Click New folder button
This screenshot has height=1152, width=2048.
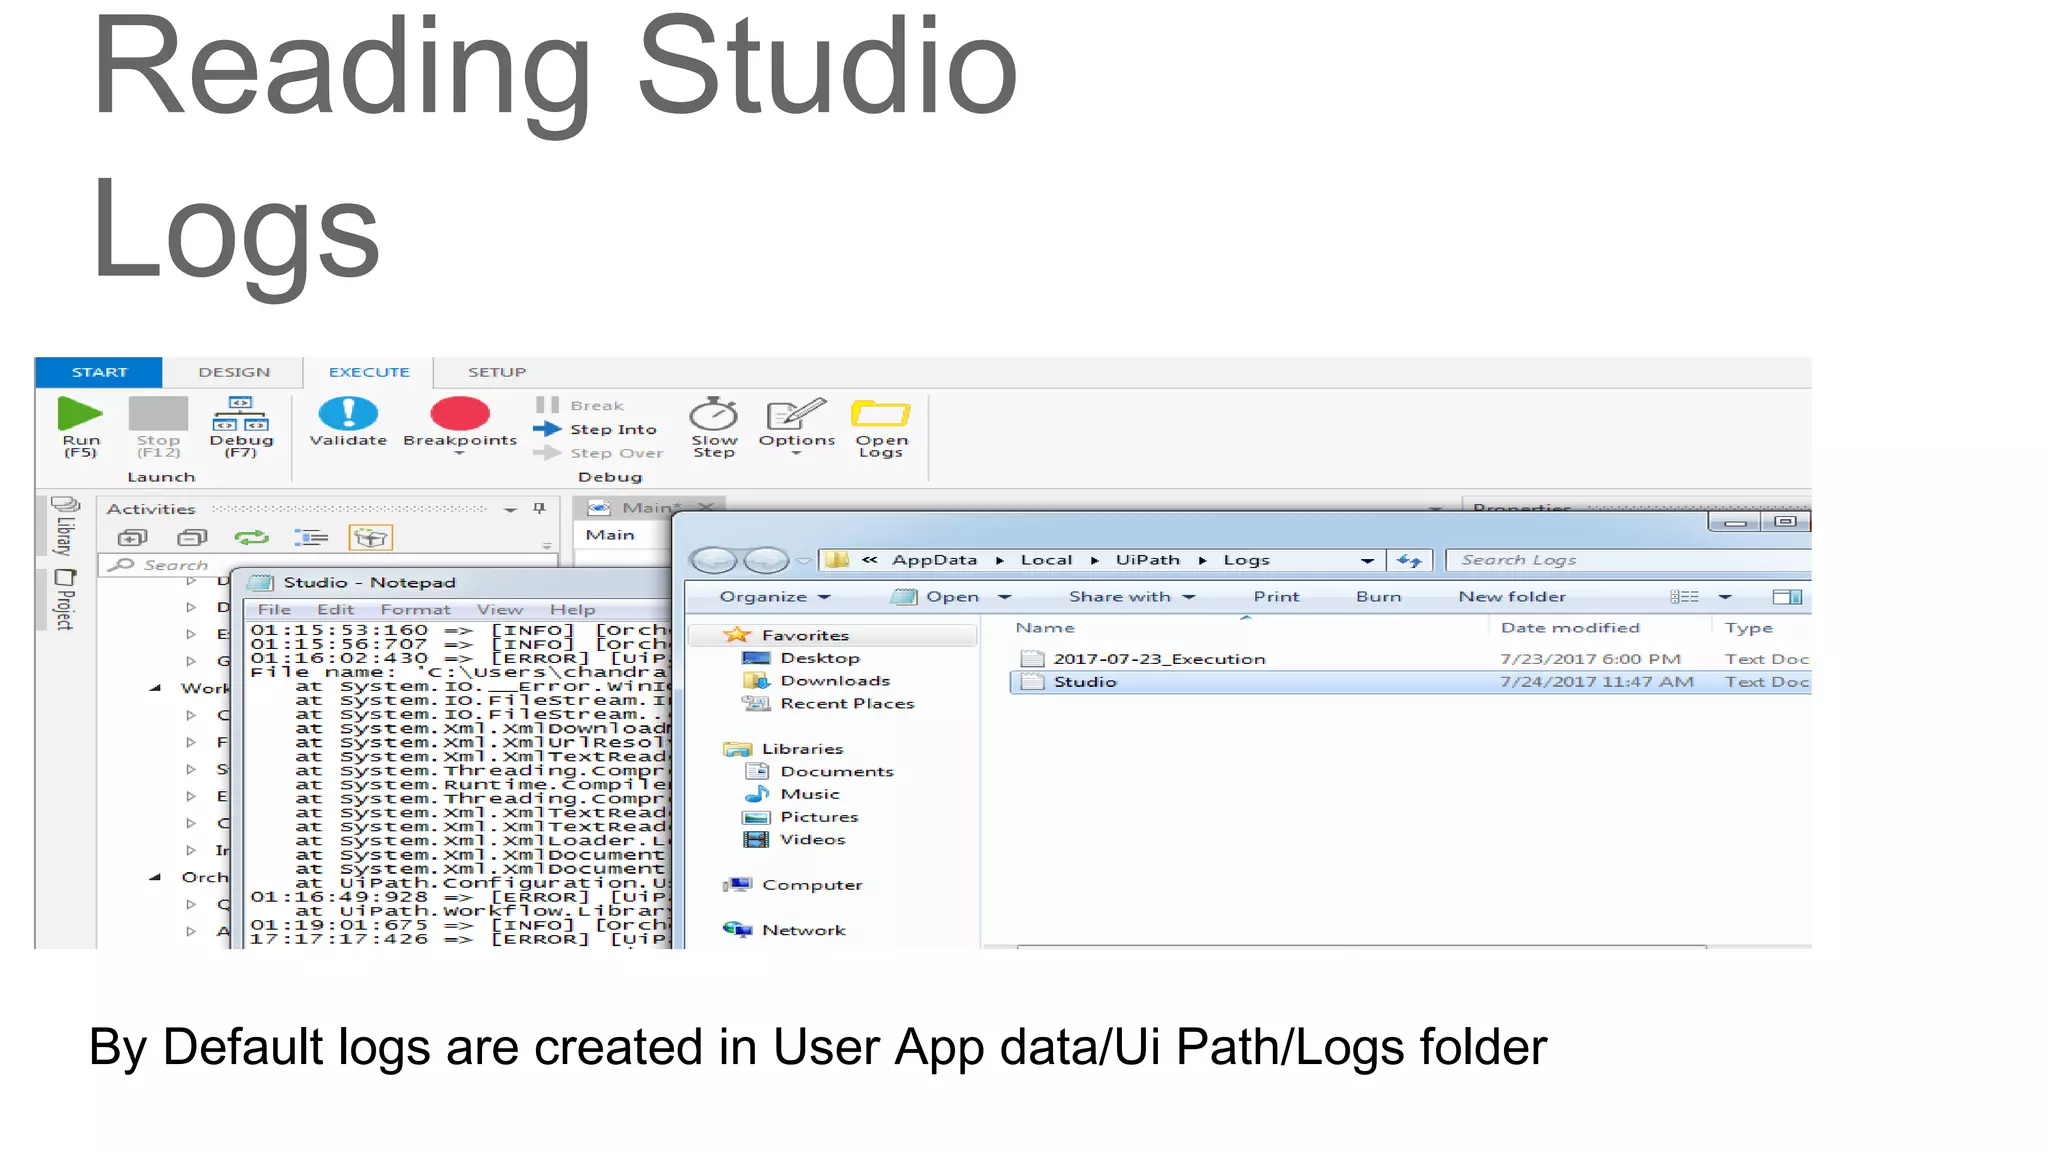pyautogui.click(x=1512, y=597)
